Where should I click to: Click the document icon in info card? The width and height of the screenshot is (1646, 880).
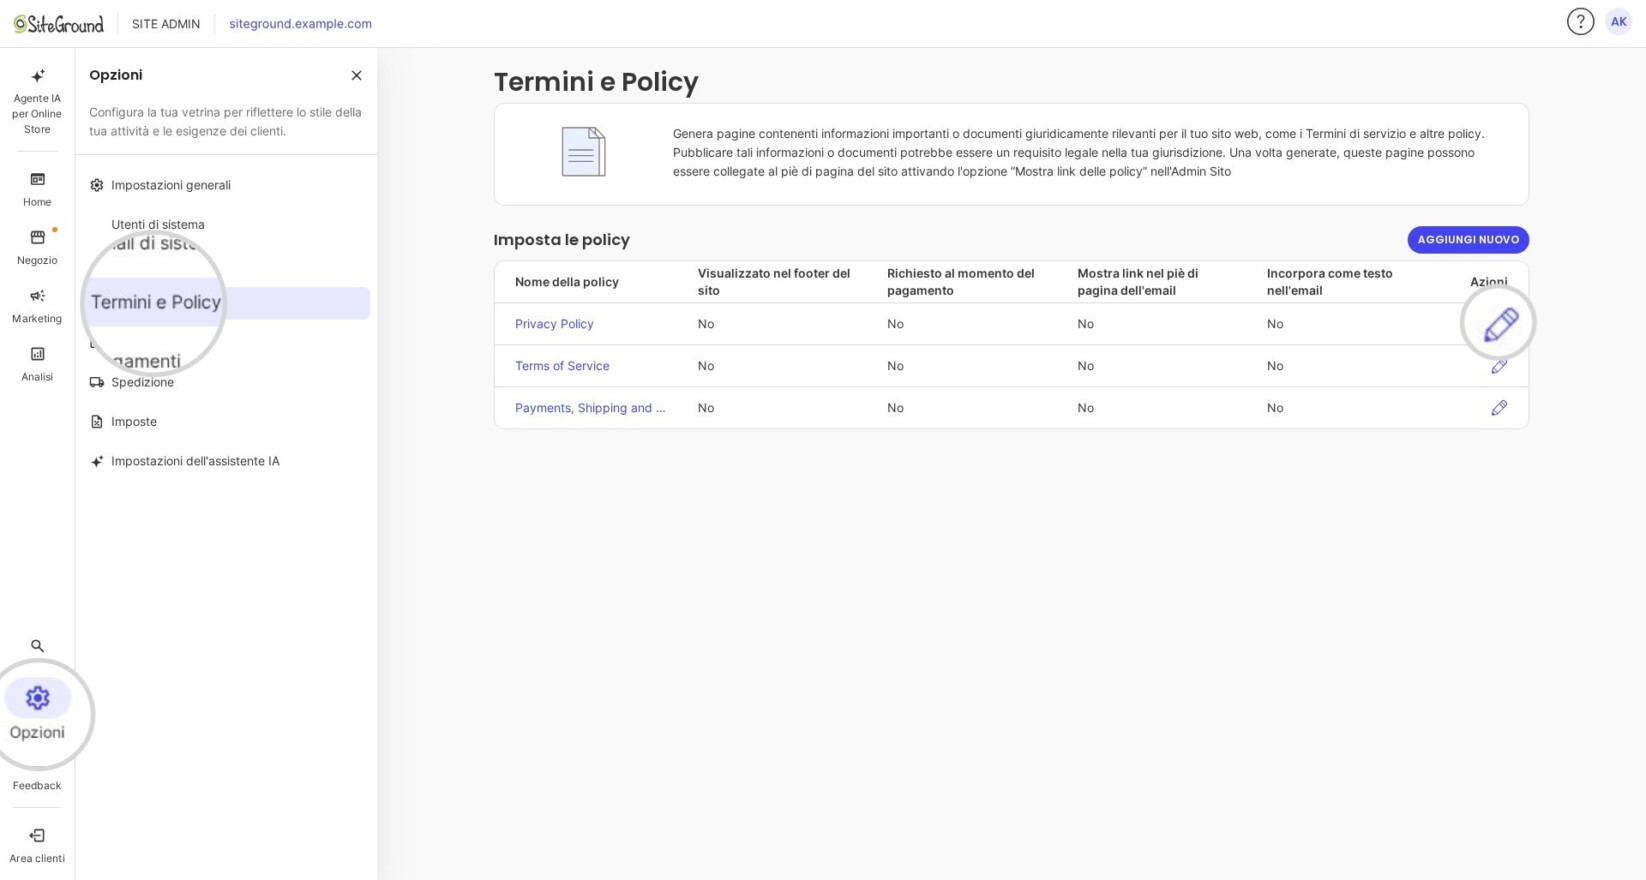tap(583, 152)
